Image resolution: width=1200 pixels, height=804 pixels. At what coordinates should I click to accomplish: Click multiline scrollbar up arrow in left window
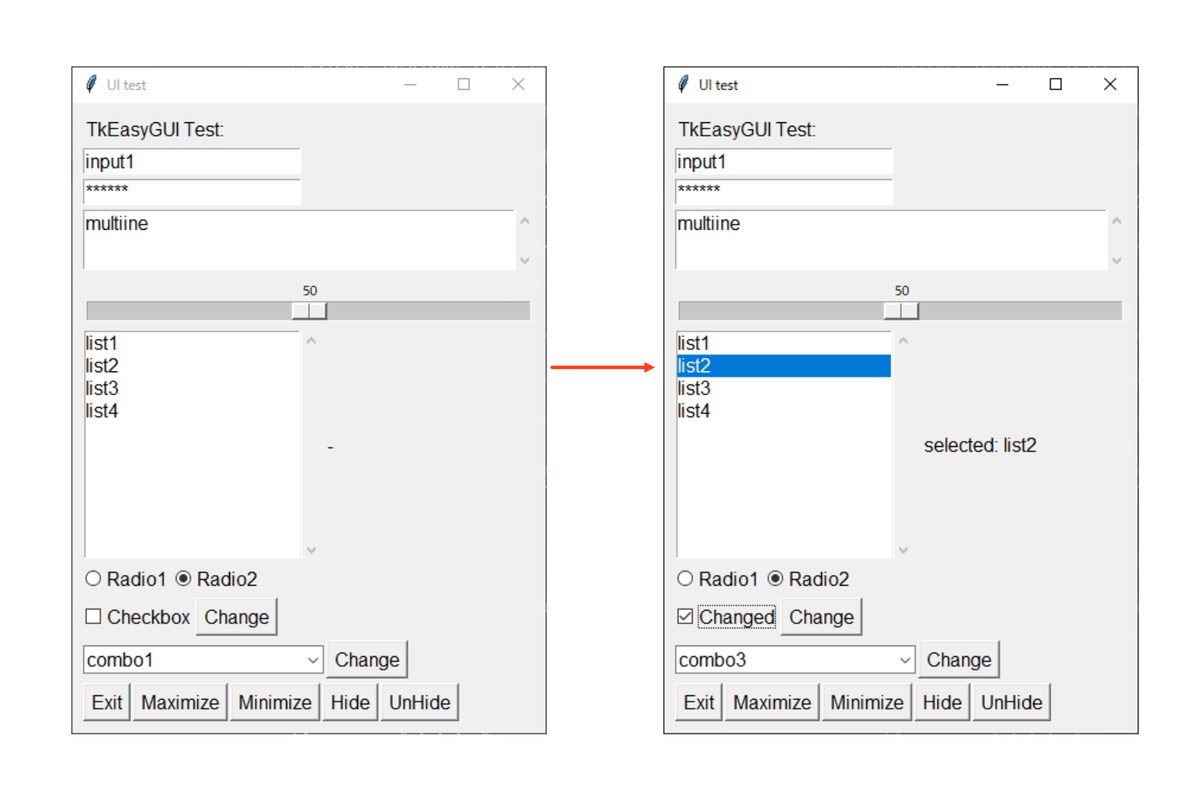pyautogui.click(x=525, y=221)
